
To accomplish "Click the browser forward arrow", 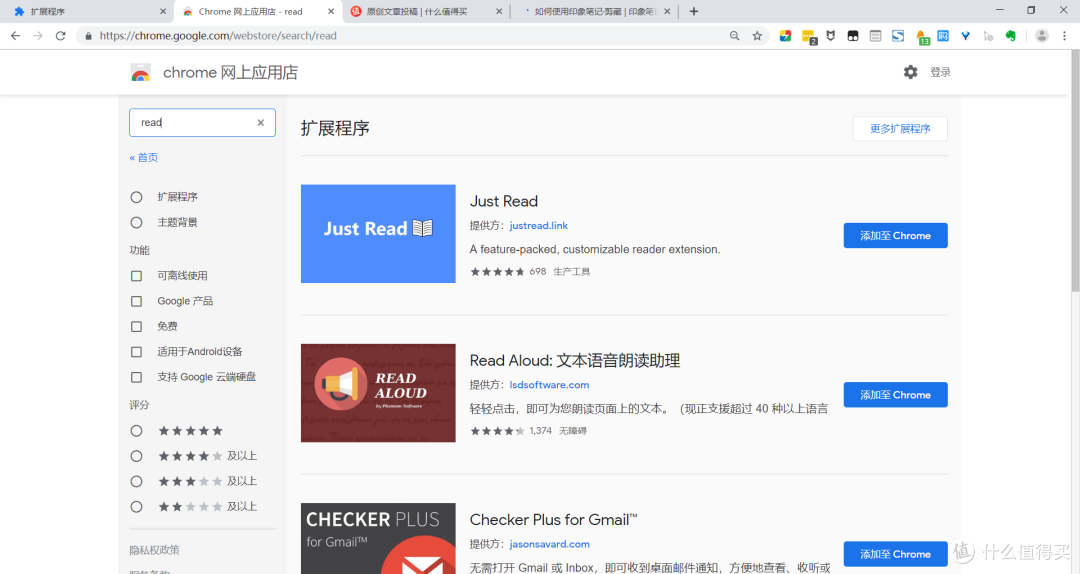I will pyautogui.click(x=38, y=36).
